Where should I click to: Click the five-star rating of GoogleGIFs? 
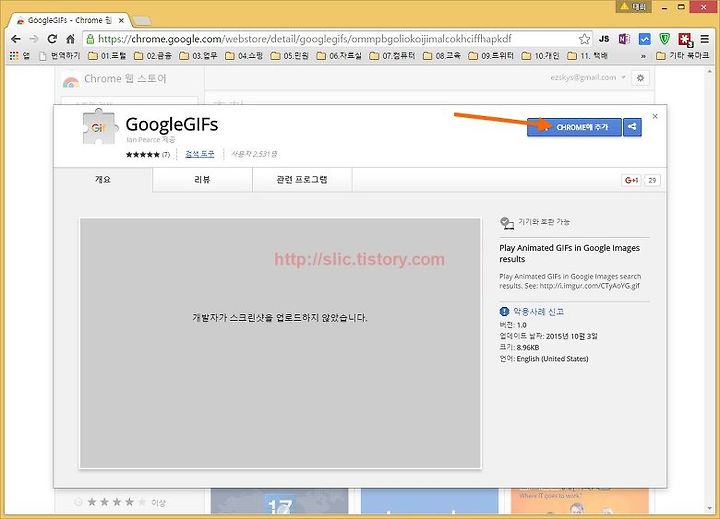tap(143, 154)
